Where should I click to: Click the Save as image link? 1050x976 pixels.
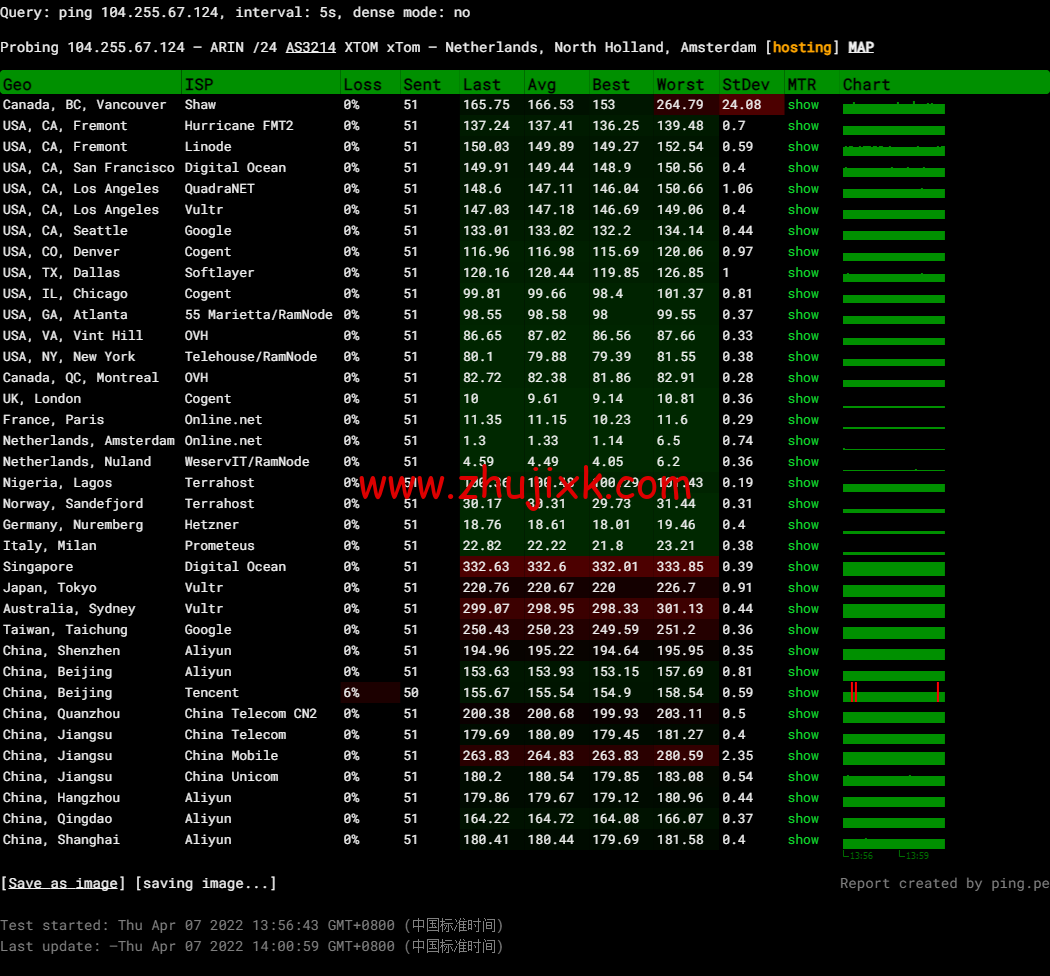tap(64, 883)
